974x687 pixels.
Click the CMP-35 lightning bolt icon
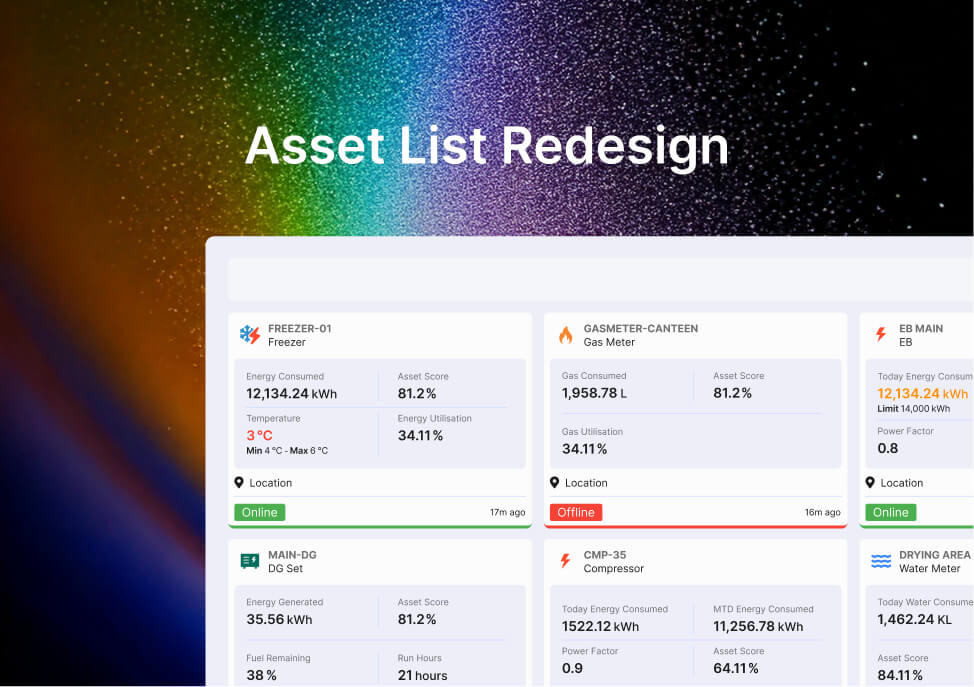[565, 560]
